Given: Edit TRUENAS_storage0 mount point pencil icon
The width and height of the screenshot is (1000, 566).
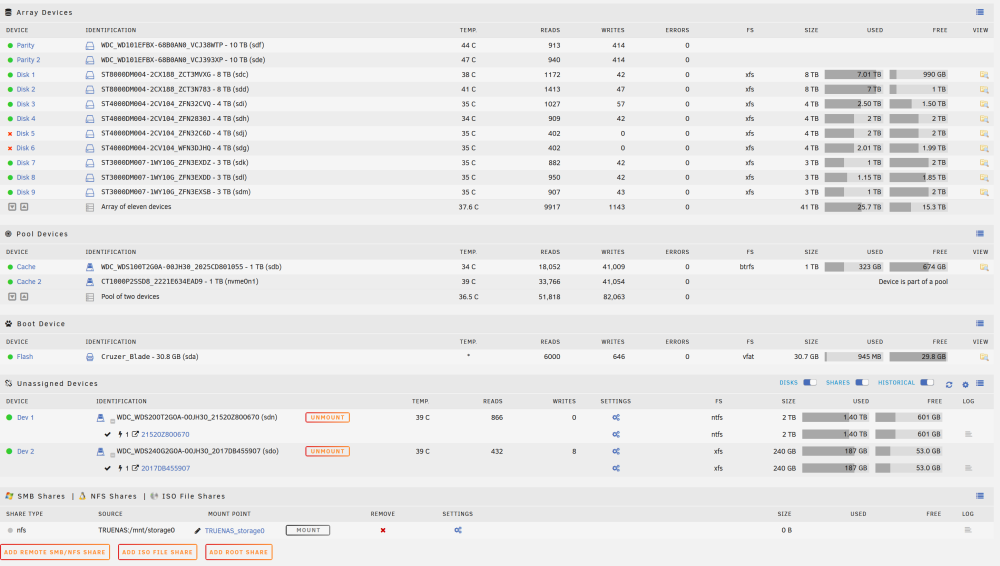Looking at the screenshot, I should click(x=198, y=530).
